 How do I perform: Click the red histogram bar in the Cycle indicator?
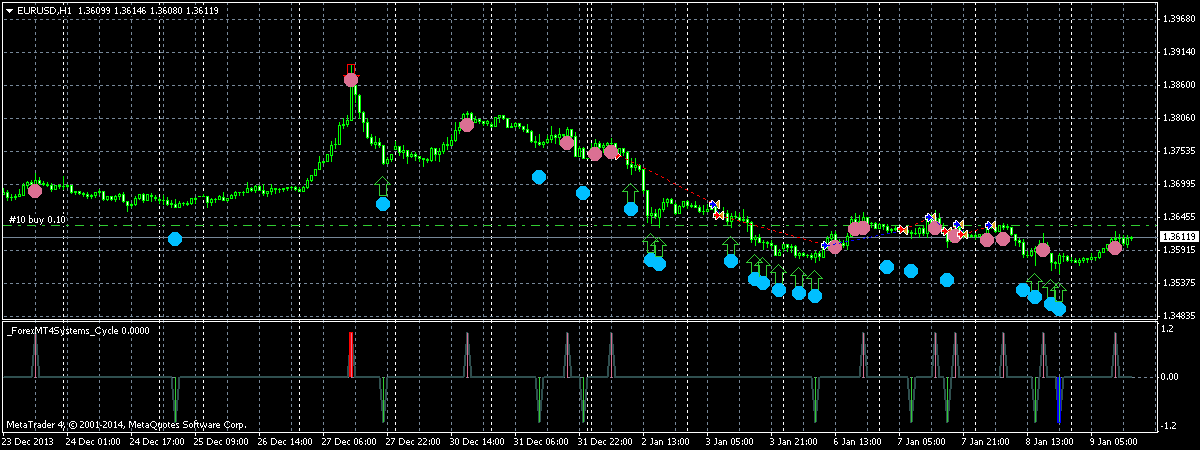(x=351, y=355)
